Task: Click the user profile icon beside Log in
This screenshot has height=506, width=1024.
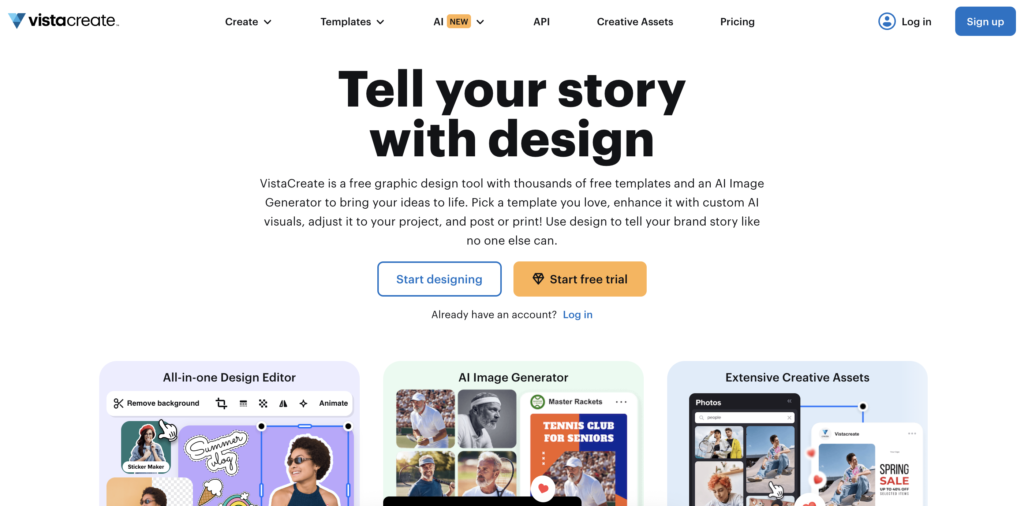Action: coord(886,22)
